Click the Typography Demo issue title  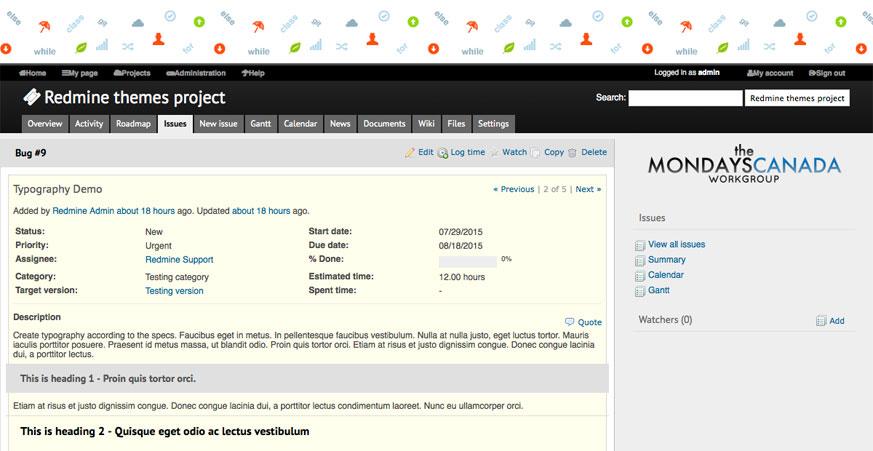(x=58, y=189)
